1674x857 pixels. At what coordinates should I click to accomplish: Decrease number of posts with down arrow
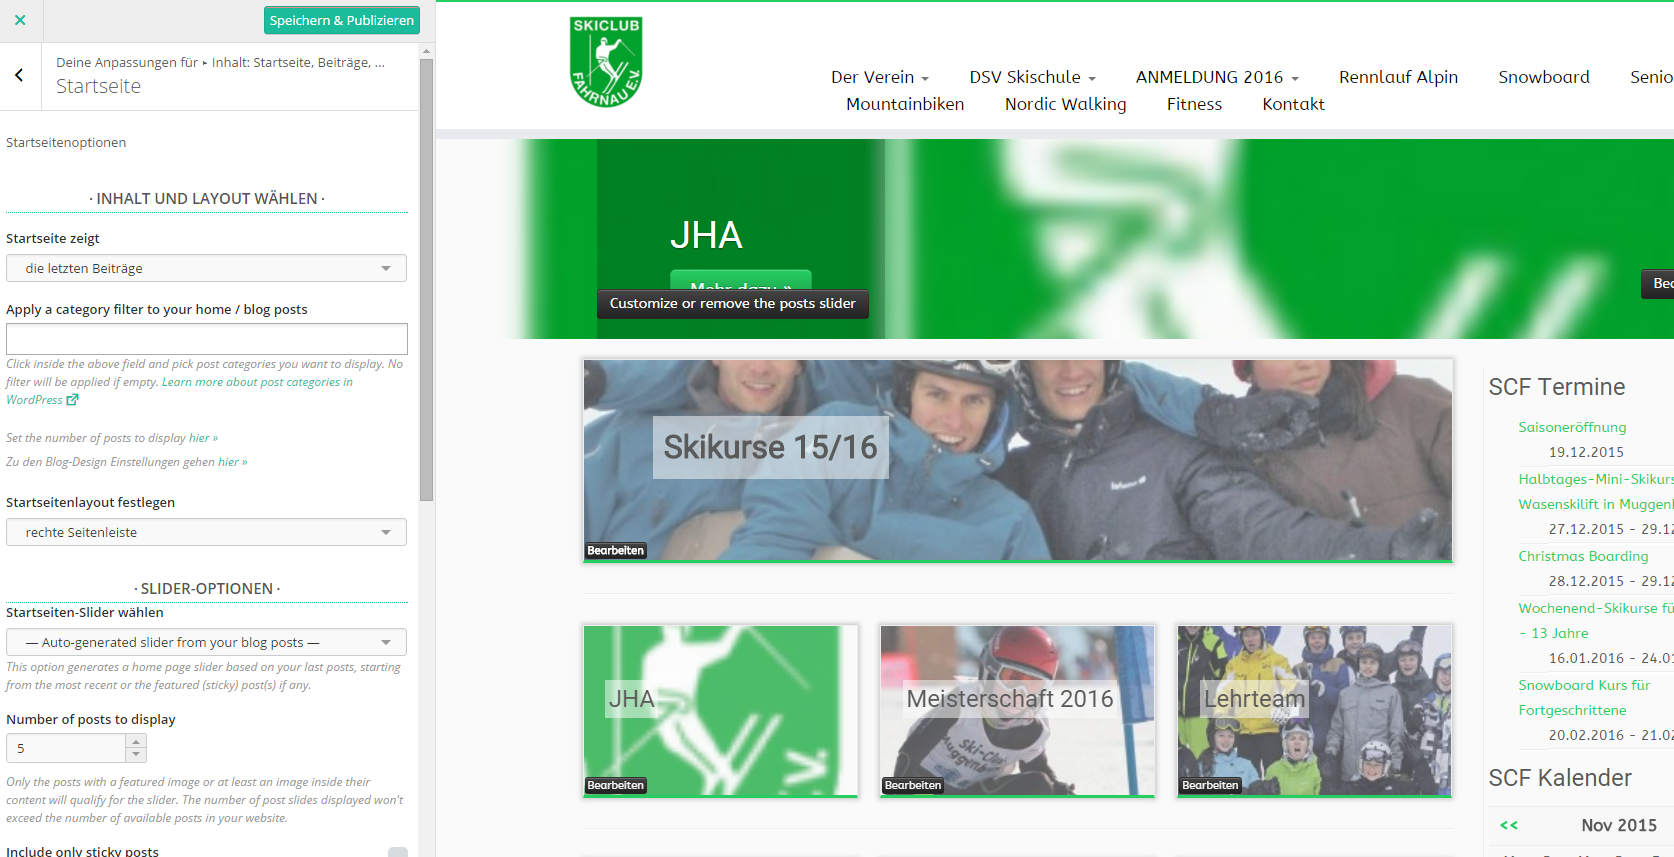pyautogui.click(x=136, y=754)
